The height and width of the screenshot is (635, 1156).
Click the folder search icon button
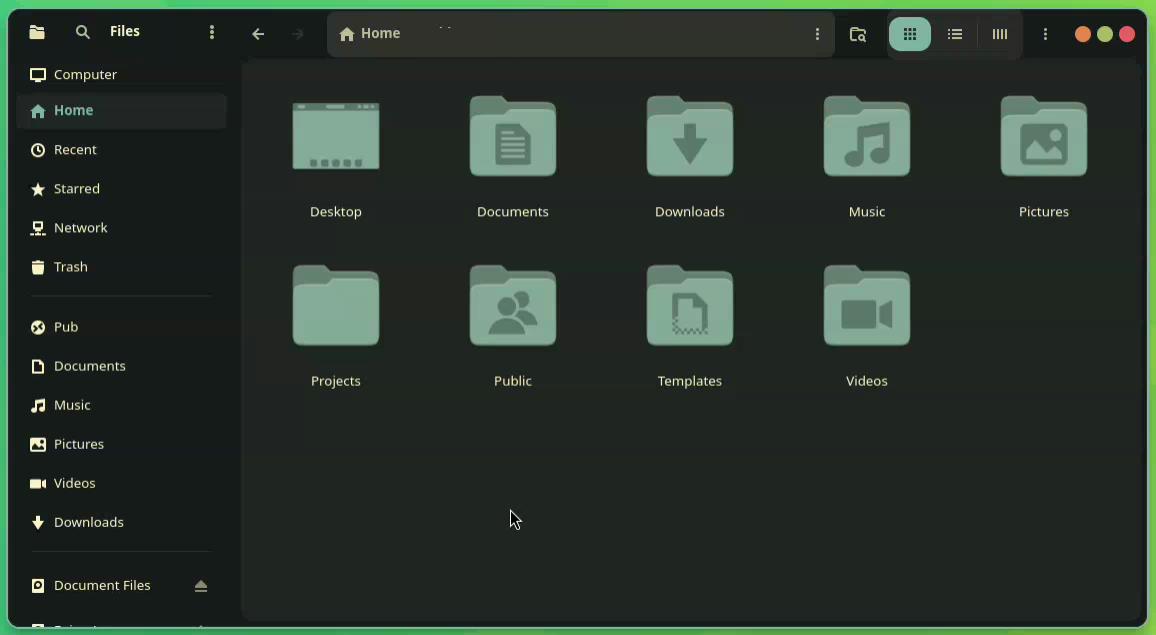[857, 34]
